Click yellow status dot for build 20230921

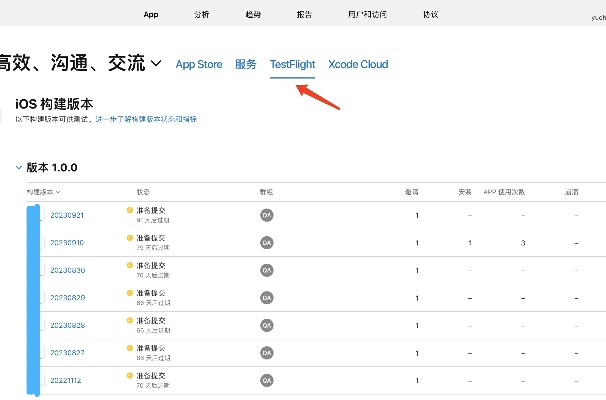click(x=130, y=210)
